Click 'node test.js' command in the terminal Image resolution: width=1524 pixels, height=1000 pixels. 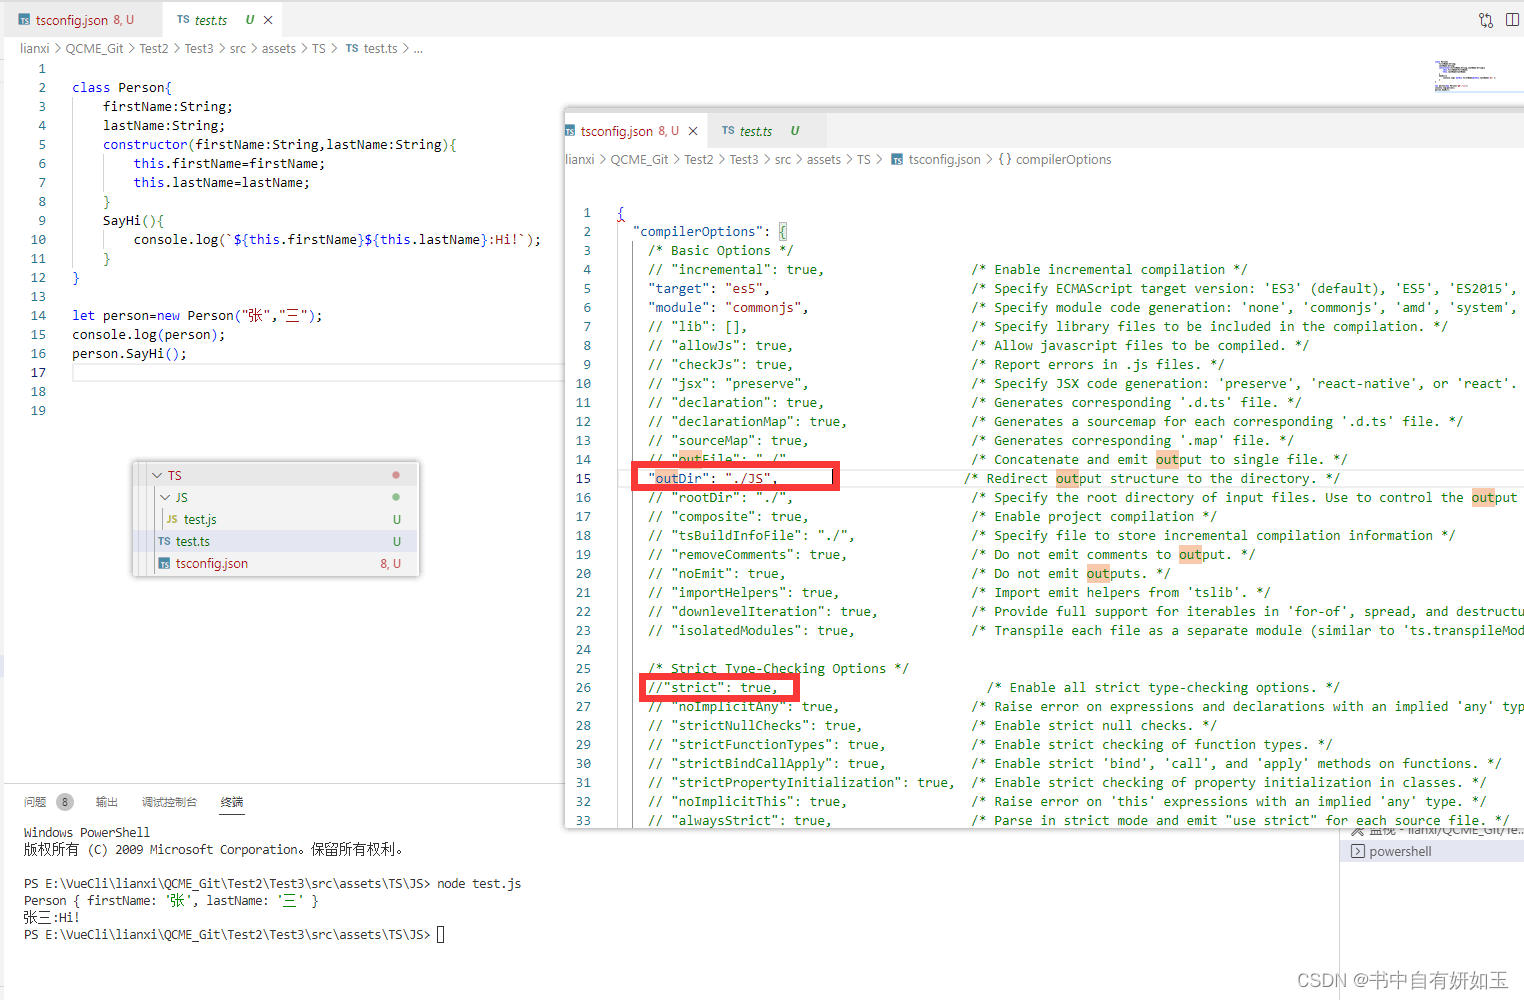pos(479,884)
